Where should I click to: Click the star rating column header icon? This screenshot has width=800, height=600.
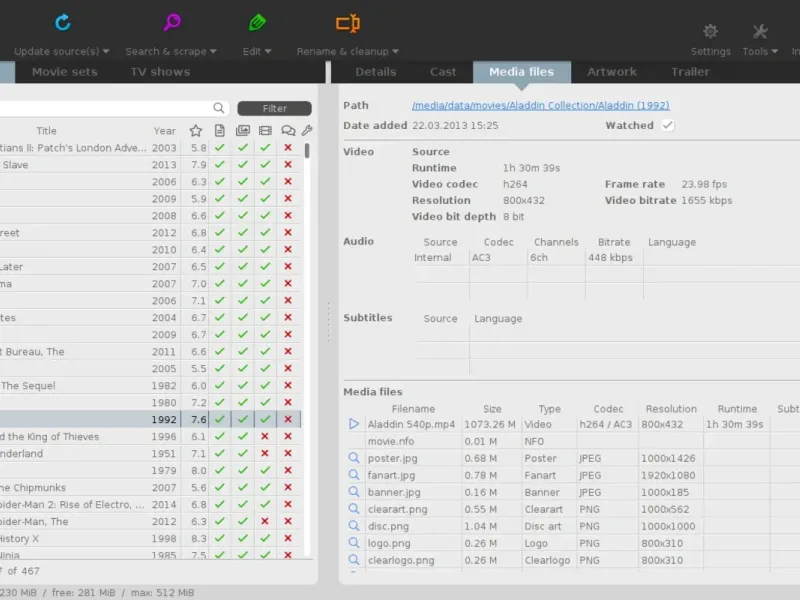[195, 131]
